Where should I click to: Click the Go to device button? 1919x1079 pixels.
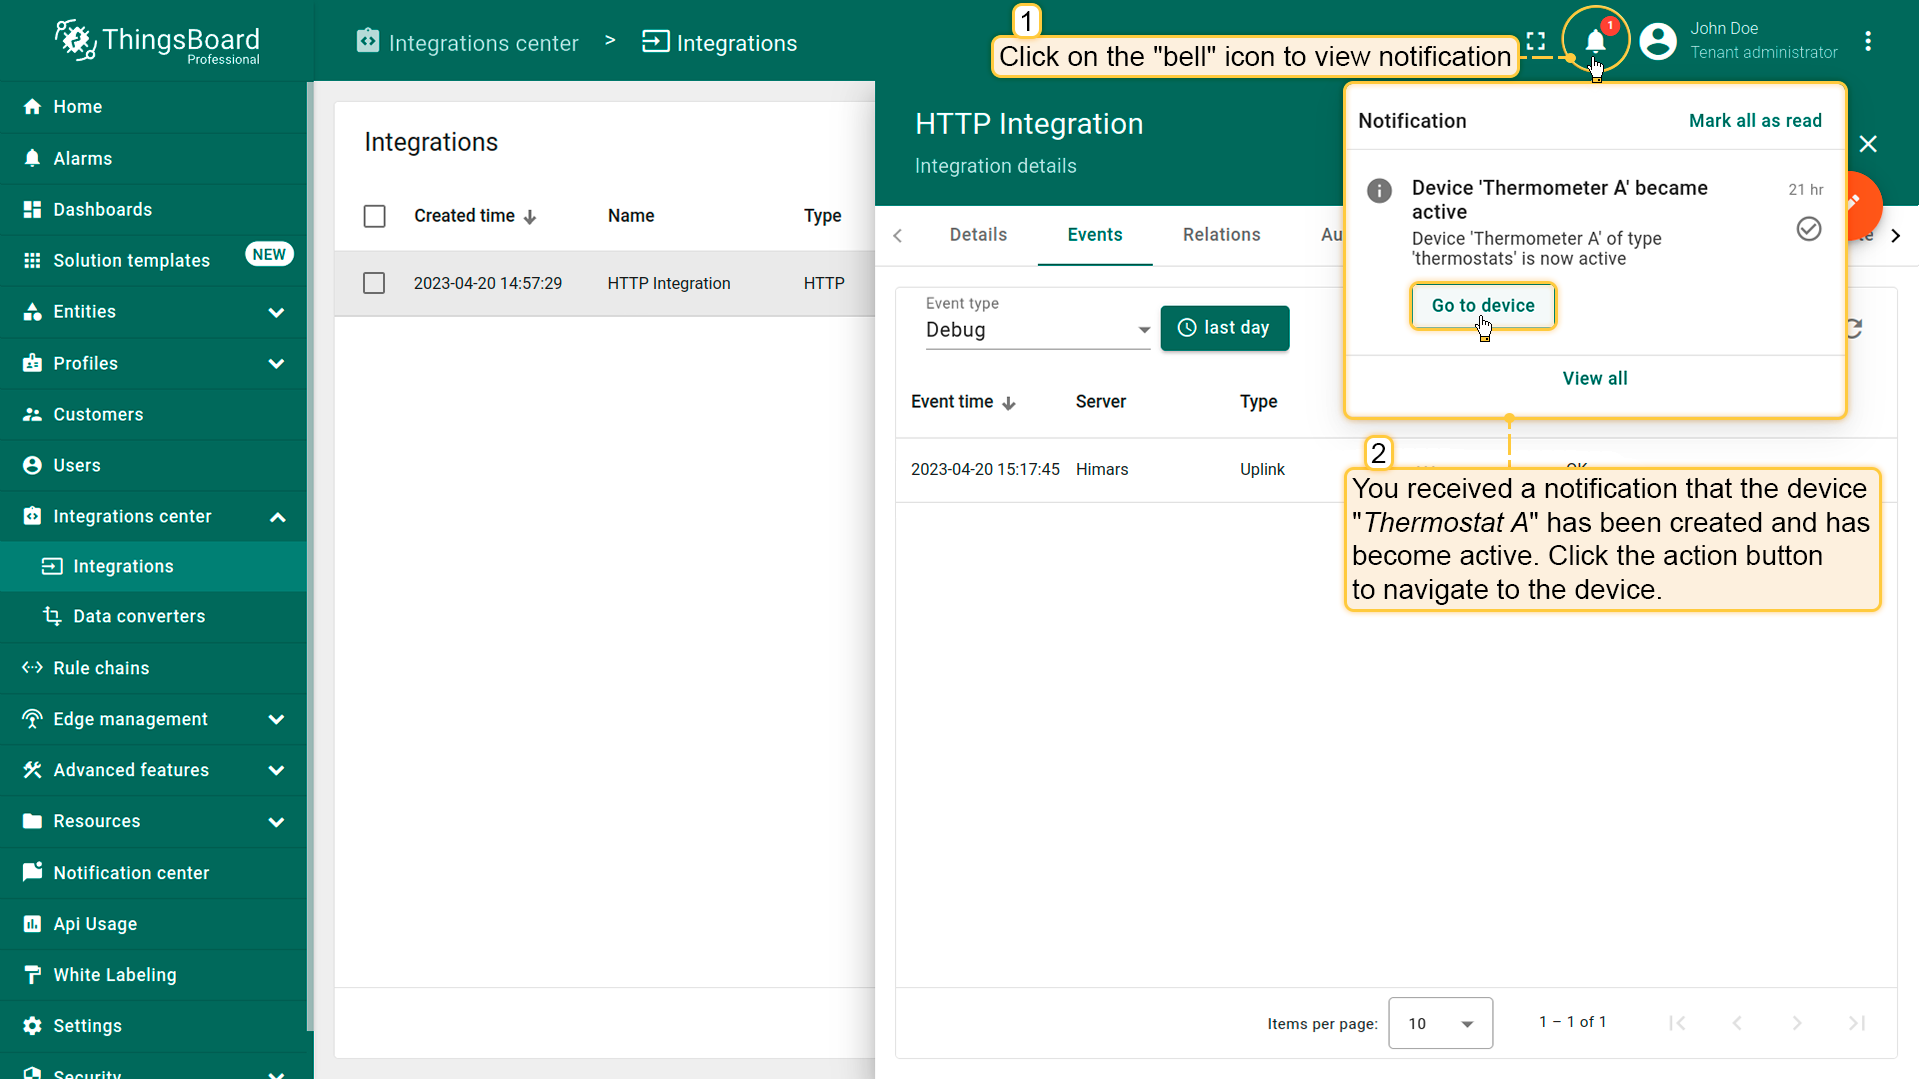[x=1482, y=306]
